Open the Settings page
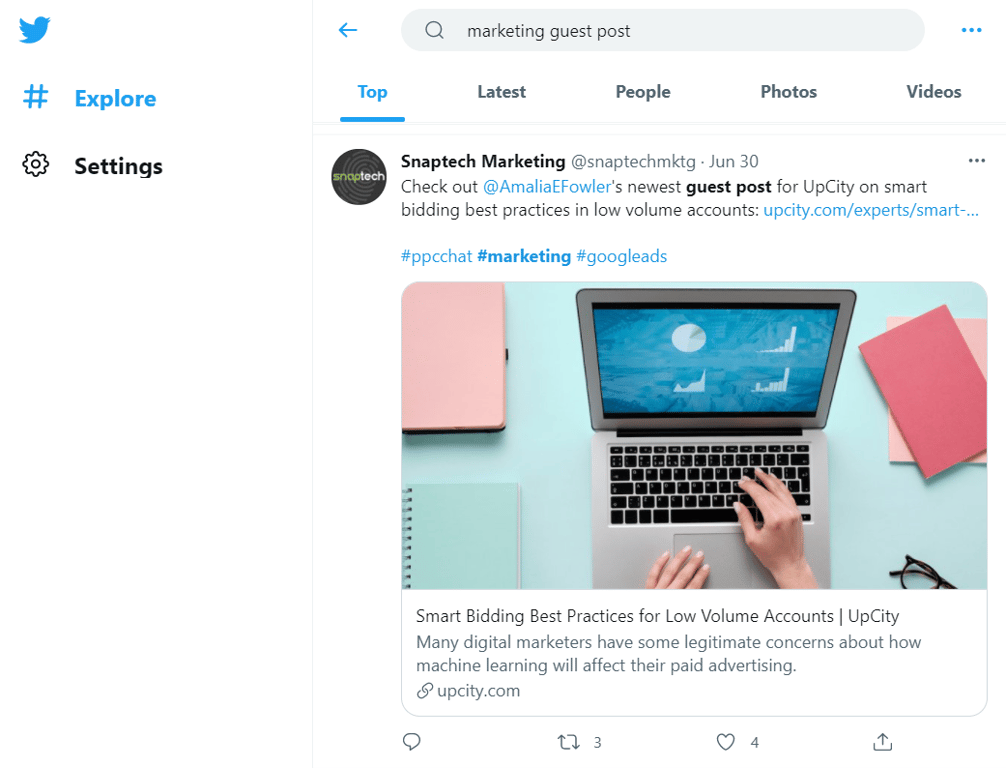 pyautogui.click(x=117, y=166)
